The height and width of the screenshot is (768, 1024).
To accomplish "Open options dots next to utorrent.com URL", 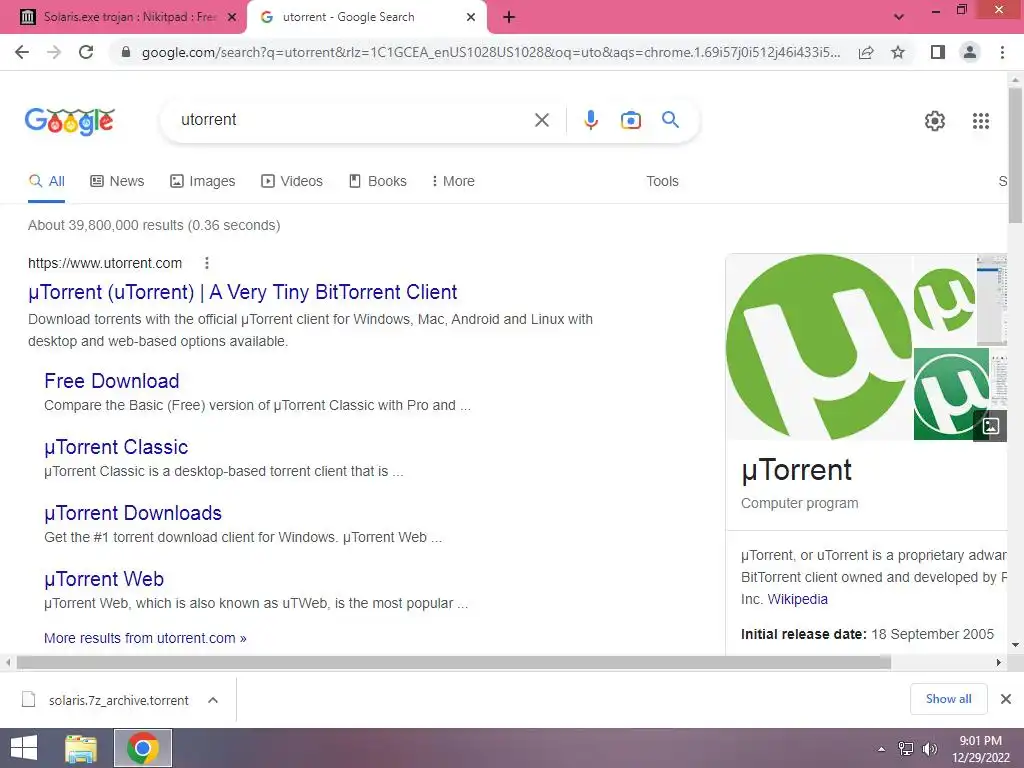I will point(207,263).
